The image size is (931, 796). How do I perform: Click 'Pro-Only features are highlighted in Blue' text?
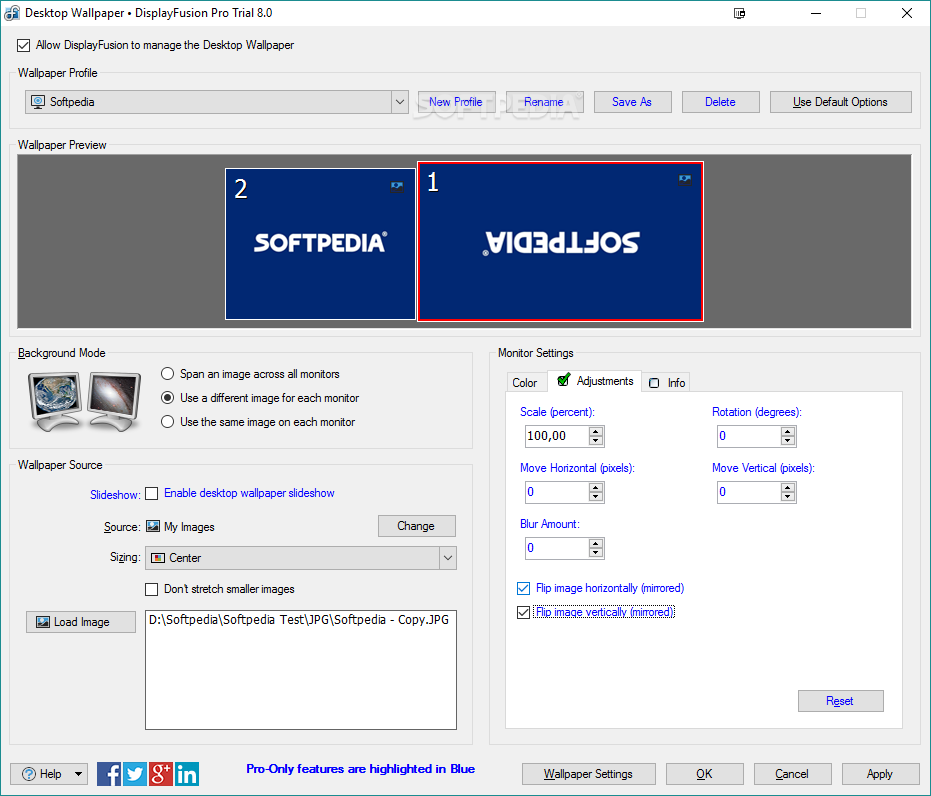click(x=360, y=769)
